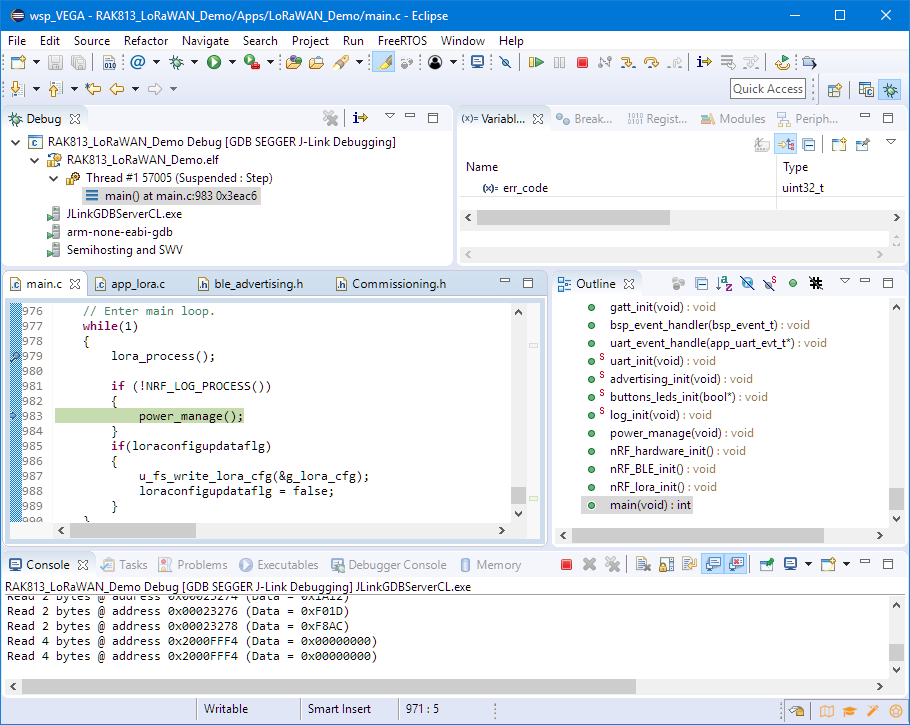Screen dimensions: 910x725
Task: Click Clear Console icon
Action: point(642,565)
